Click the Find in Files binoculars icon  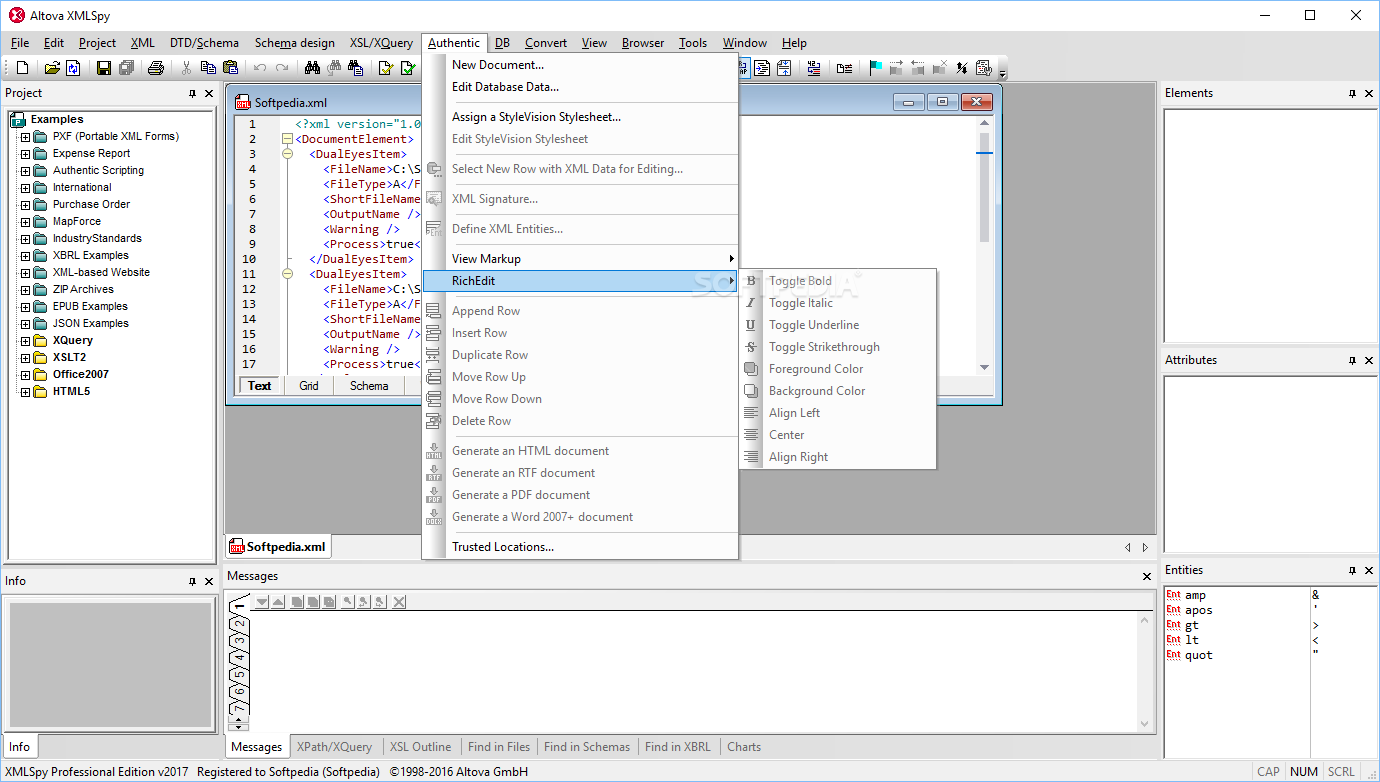click(x=354, y=68)
